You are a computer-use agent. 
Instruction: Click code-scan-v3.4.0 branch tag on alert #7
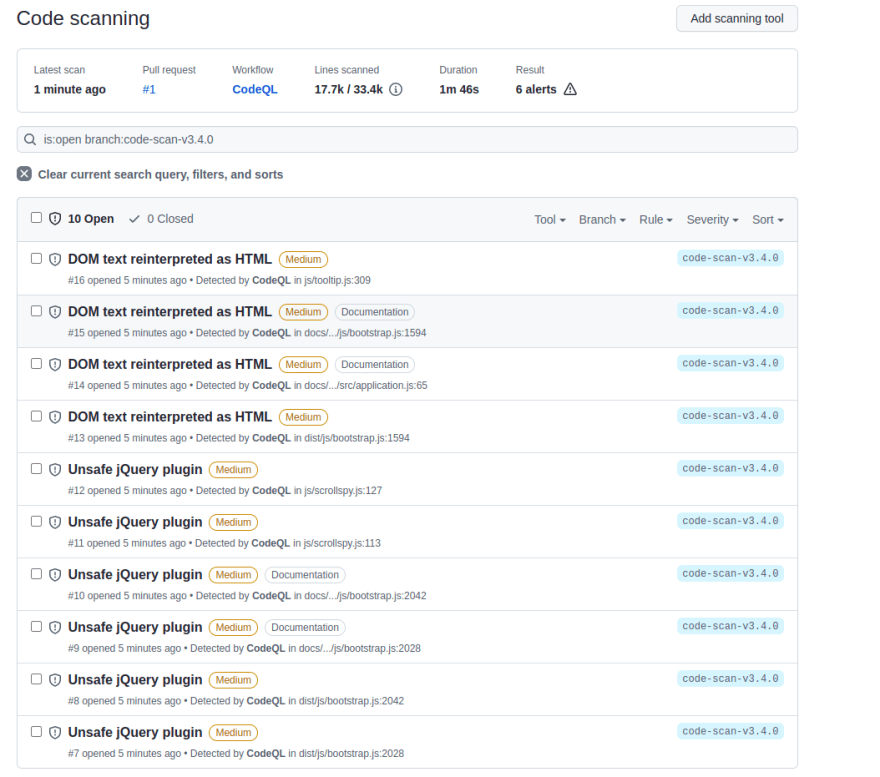point(730,732)
